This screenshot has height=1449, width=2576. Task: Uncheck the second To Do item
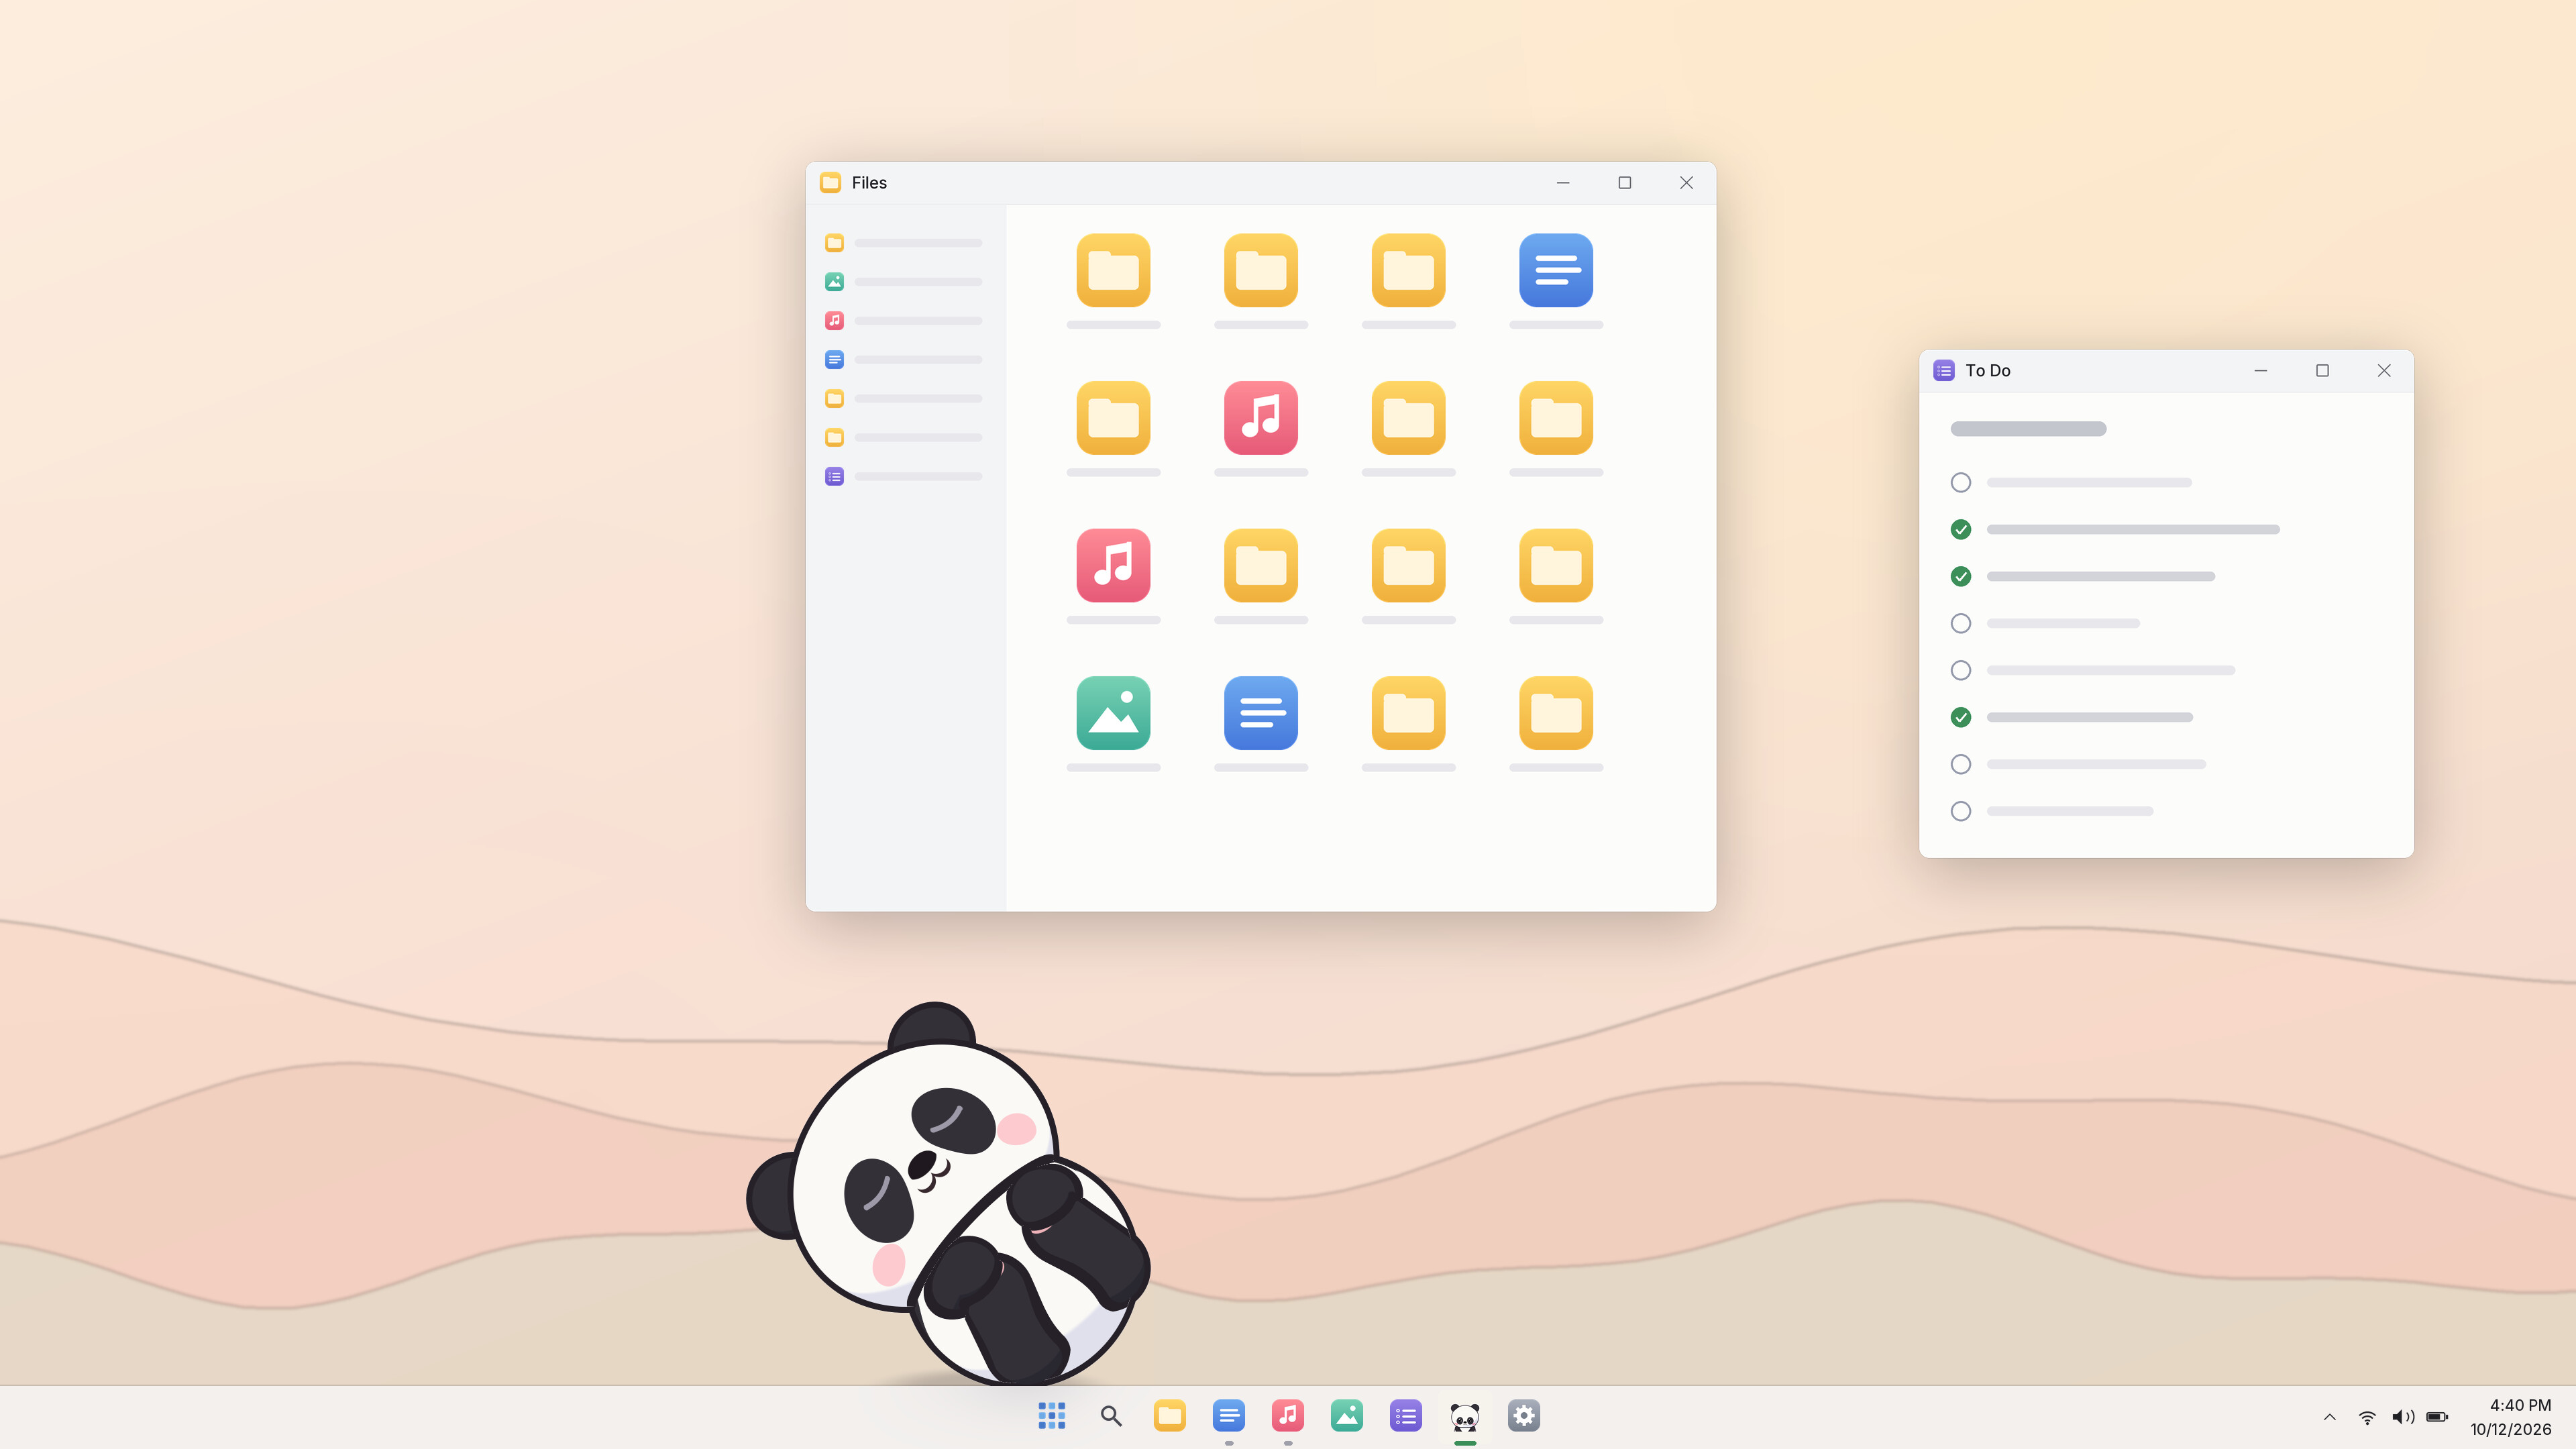point(1961,530)
